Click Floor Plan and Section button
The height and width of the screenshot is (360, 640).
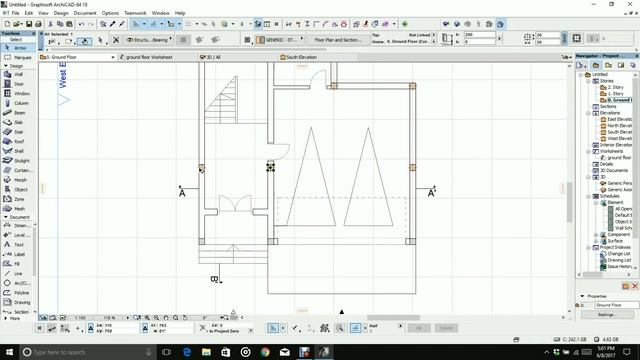pos(338,40)
